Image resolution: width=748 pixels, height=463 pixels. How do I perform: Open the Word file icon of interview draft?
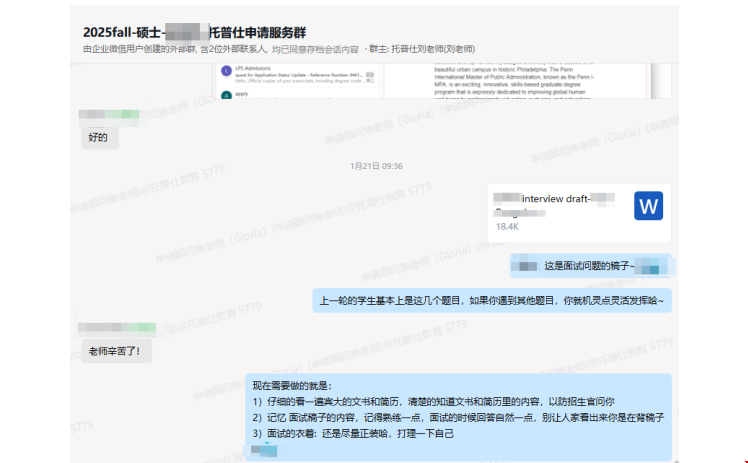(648, 206)
